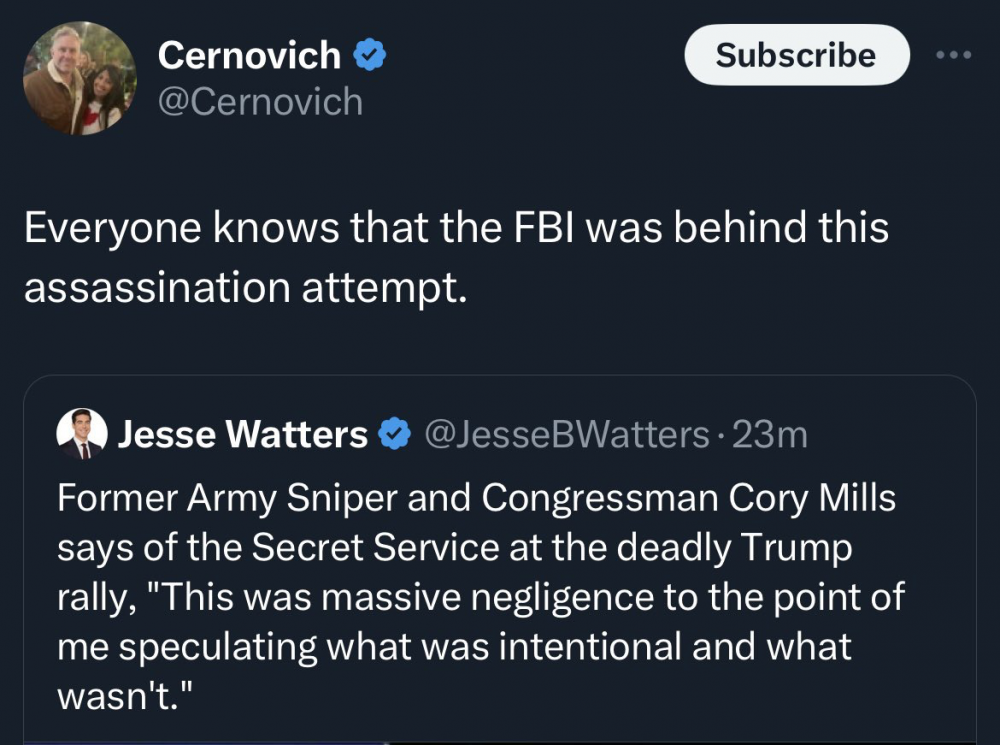
Task: Open the @JesseBWatters handle
Action: tap(566, 434)
